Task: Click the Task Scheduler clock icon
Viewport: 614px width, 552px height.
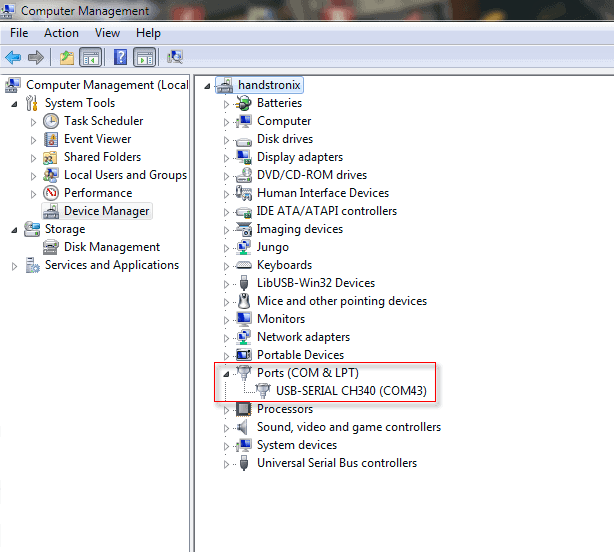Action: 51,121
